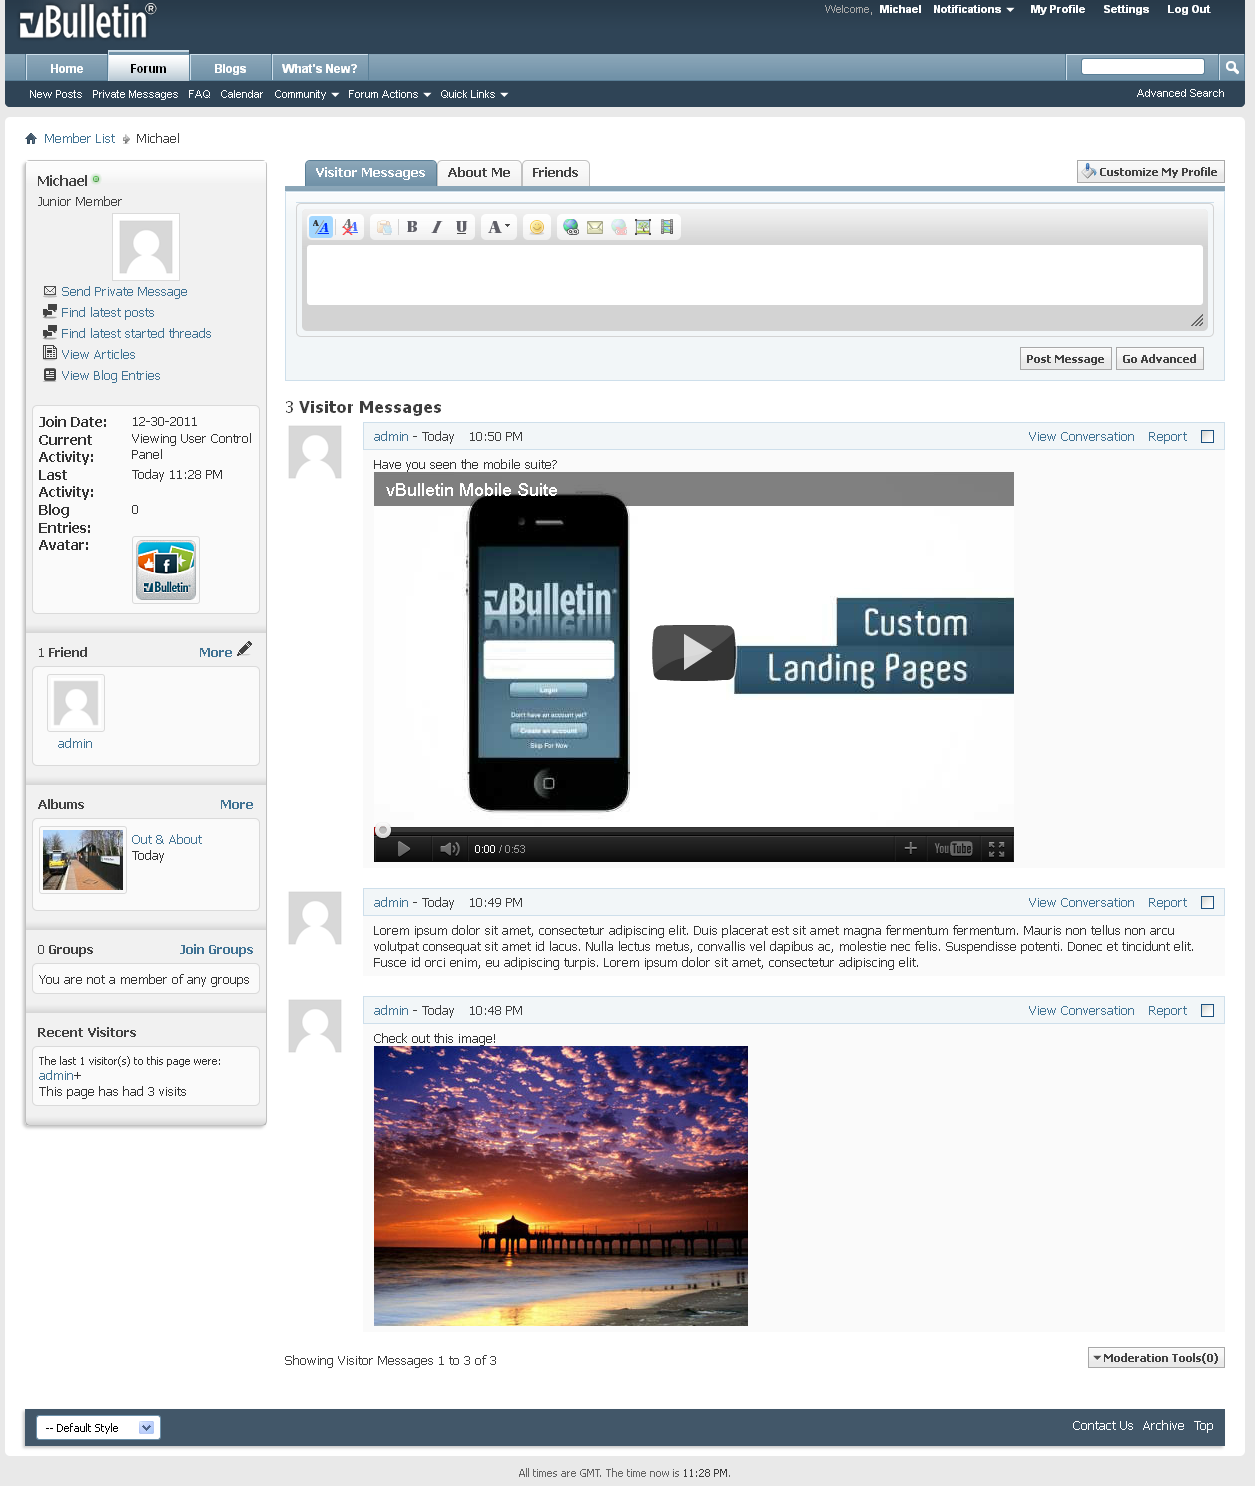The image size is (1255, 1486).
Task: Click in the visitor message text area
Action: 755,275
